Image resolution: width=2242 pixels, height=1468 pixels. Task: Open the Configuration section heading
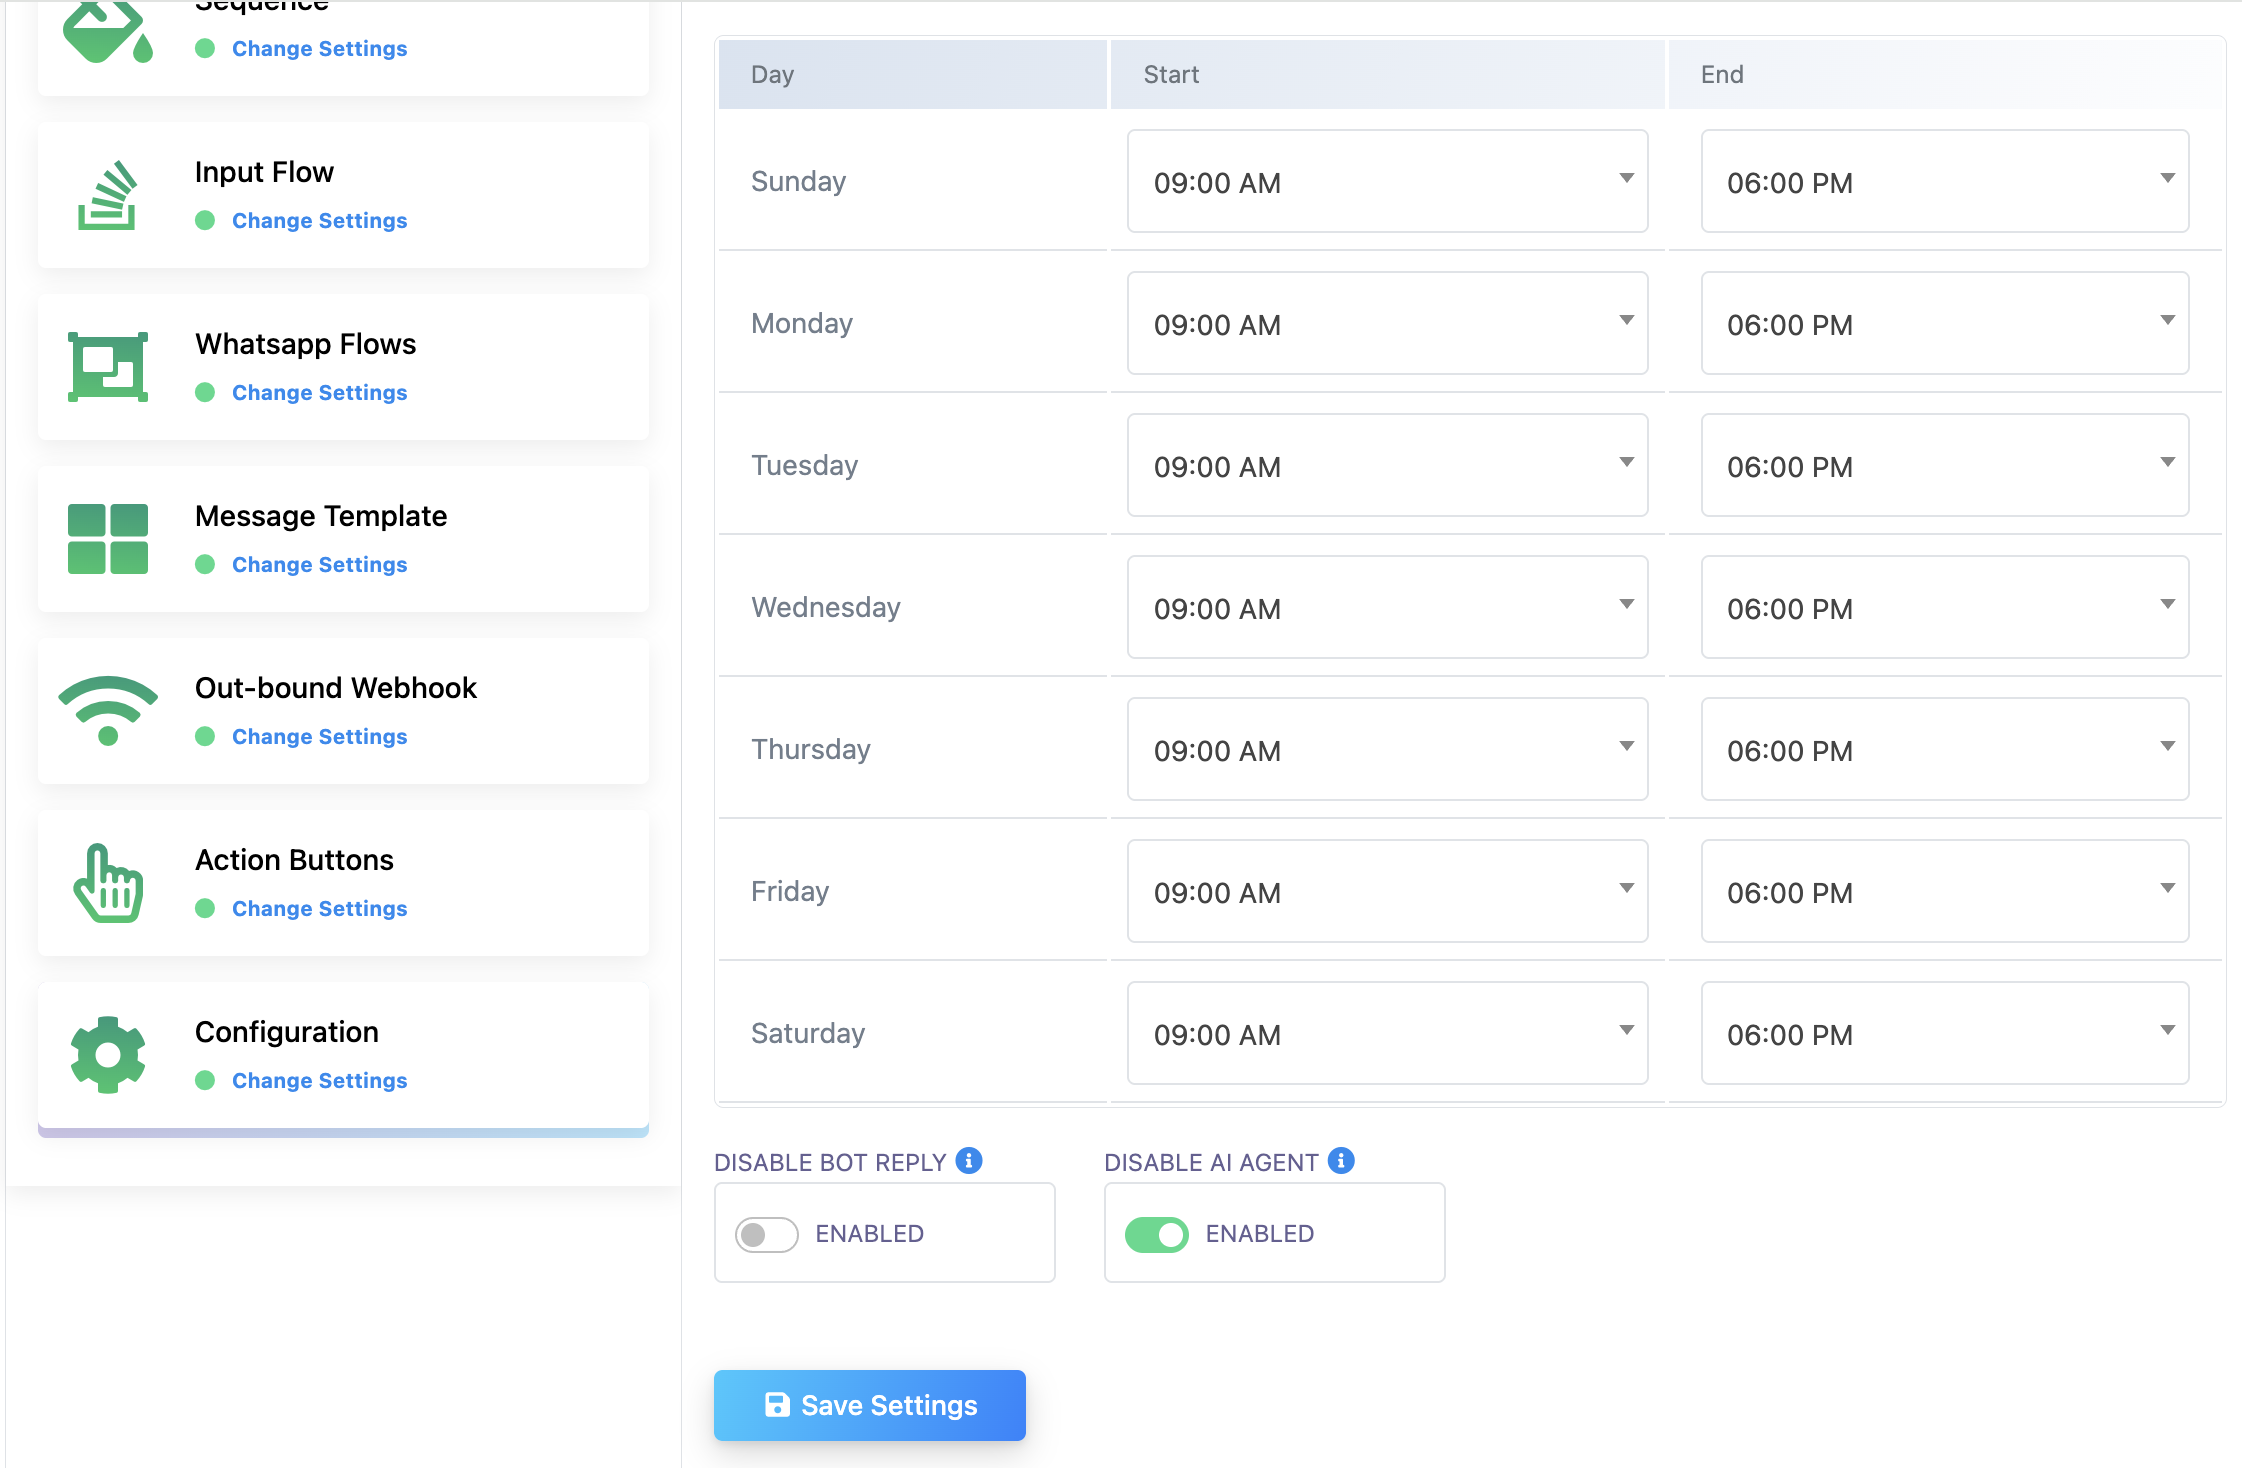[286, 1032]
